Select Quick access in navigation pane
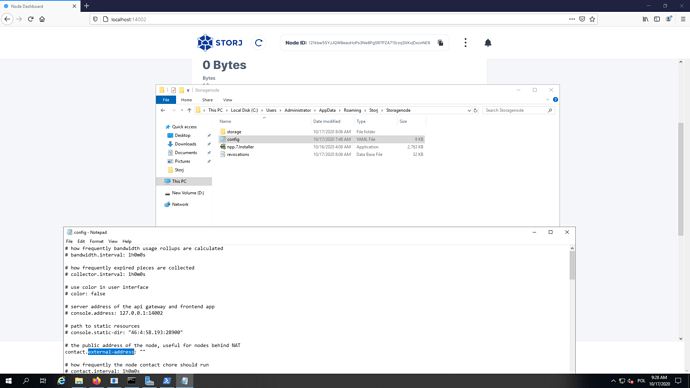Screen dimensions: 690x388 [x=184, y=127]
